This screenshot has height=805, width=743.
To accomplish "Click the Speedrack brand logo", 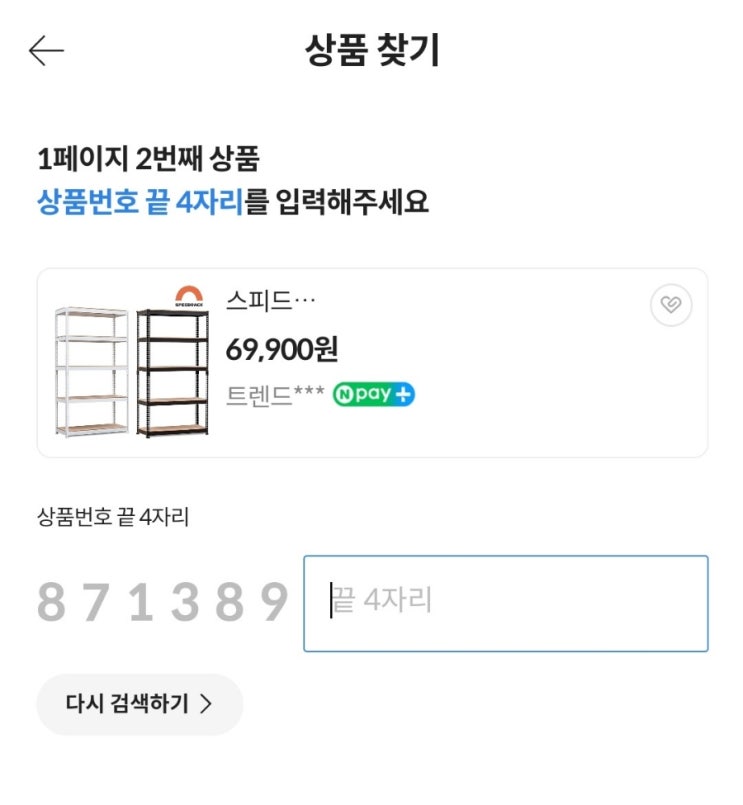I will pyautogui.click(x=189, y=294).
